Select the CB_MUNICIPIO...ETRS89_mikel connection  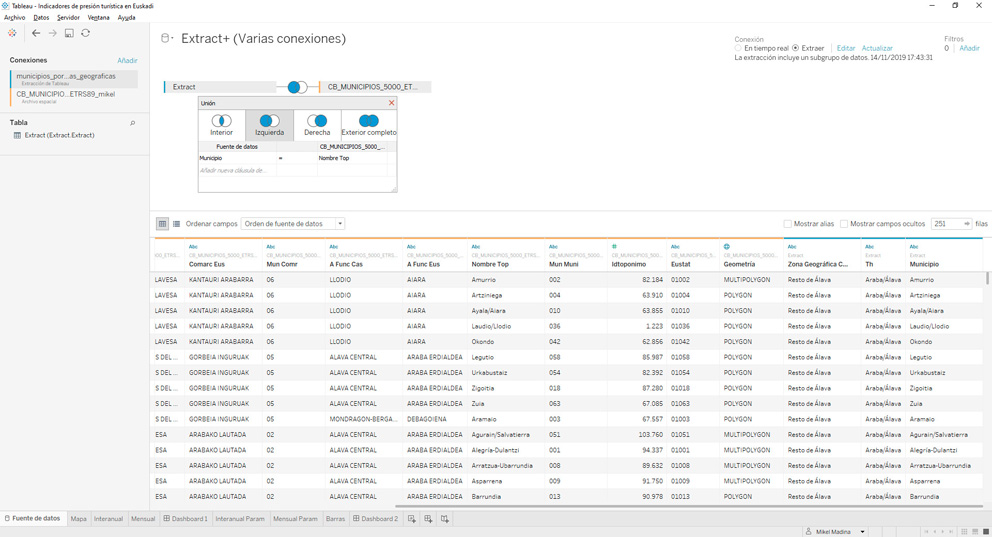coord(73,97)
